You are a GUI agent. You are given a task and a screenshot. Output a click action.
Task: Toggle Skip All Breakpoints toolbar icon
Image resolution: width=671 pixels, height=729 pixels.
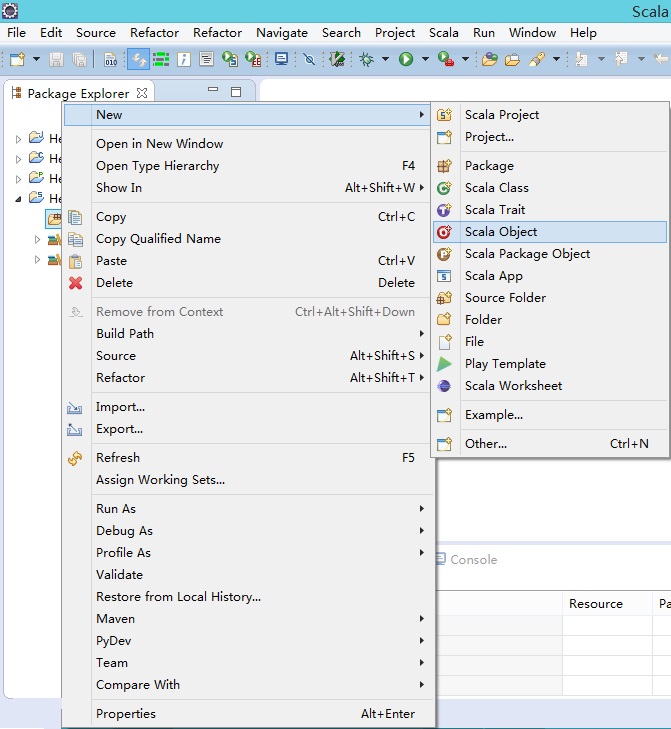(x=309, y=60)
